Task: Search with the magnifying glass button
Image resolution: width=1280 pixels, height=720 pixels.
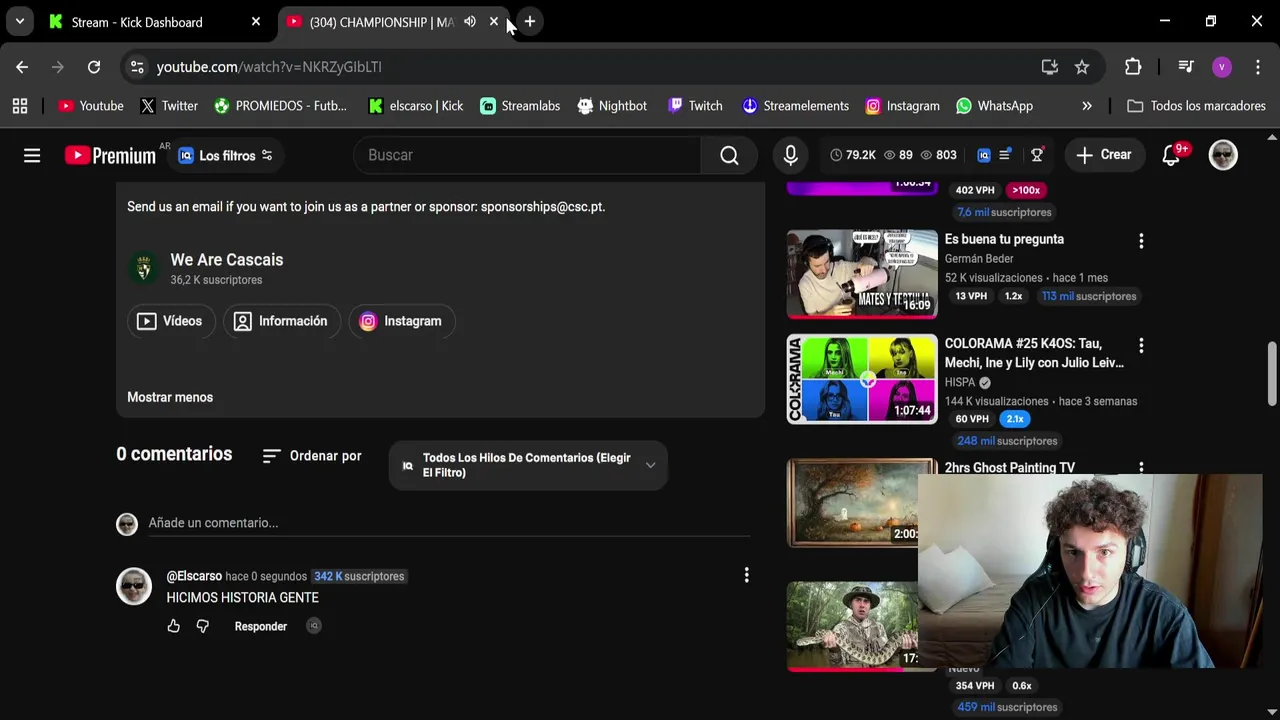Action: (x=729, y=155)
